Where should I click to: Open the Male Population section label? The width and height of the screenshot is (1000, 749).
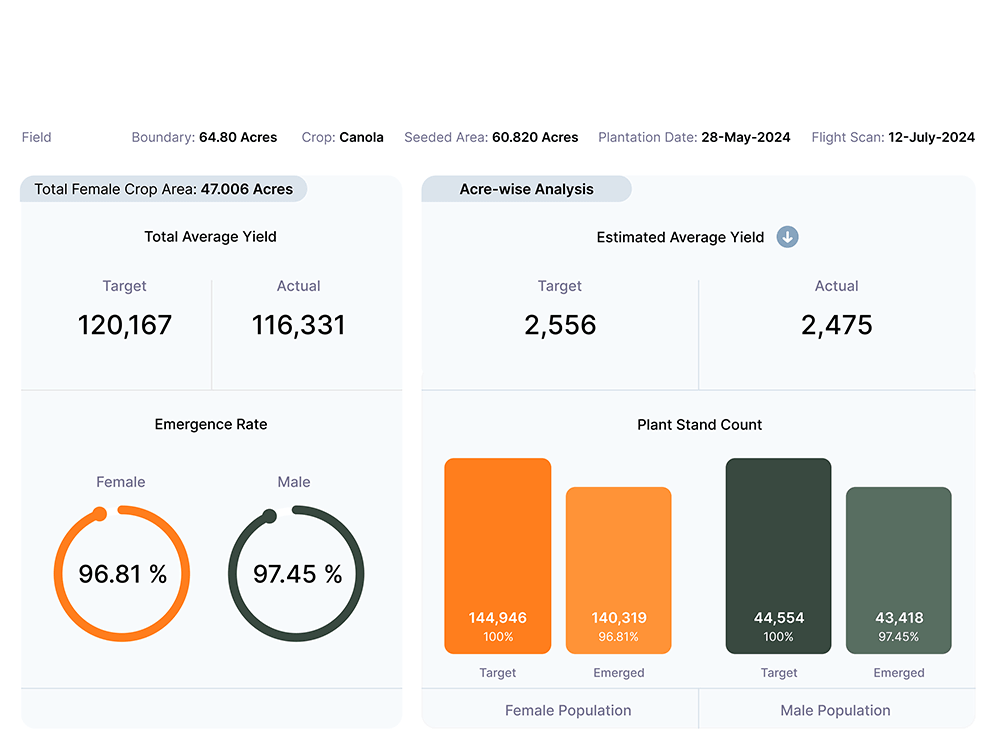click(835, 710)
